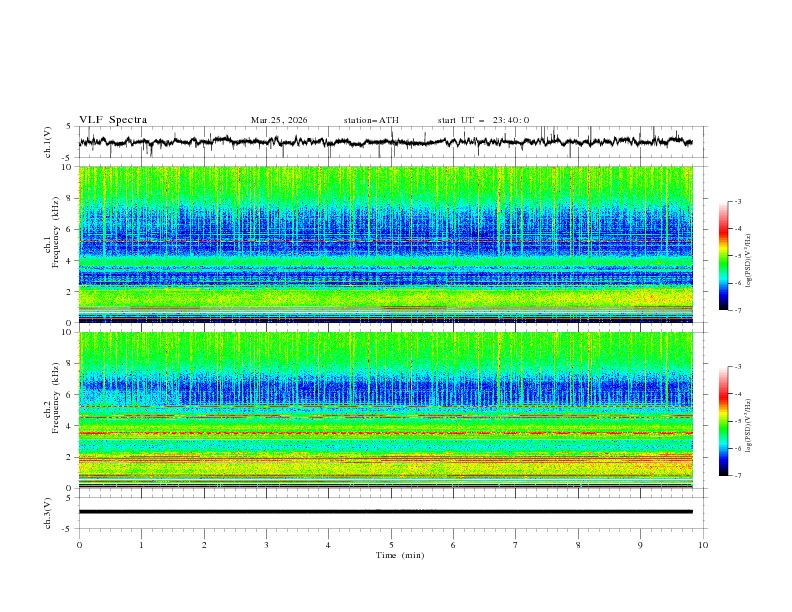The height and width of the screenshot is (612, 792).
Task: Click time axis tick label "5"
Action: 391,545
